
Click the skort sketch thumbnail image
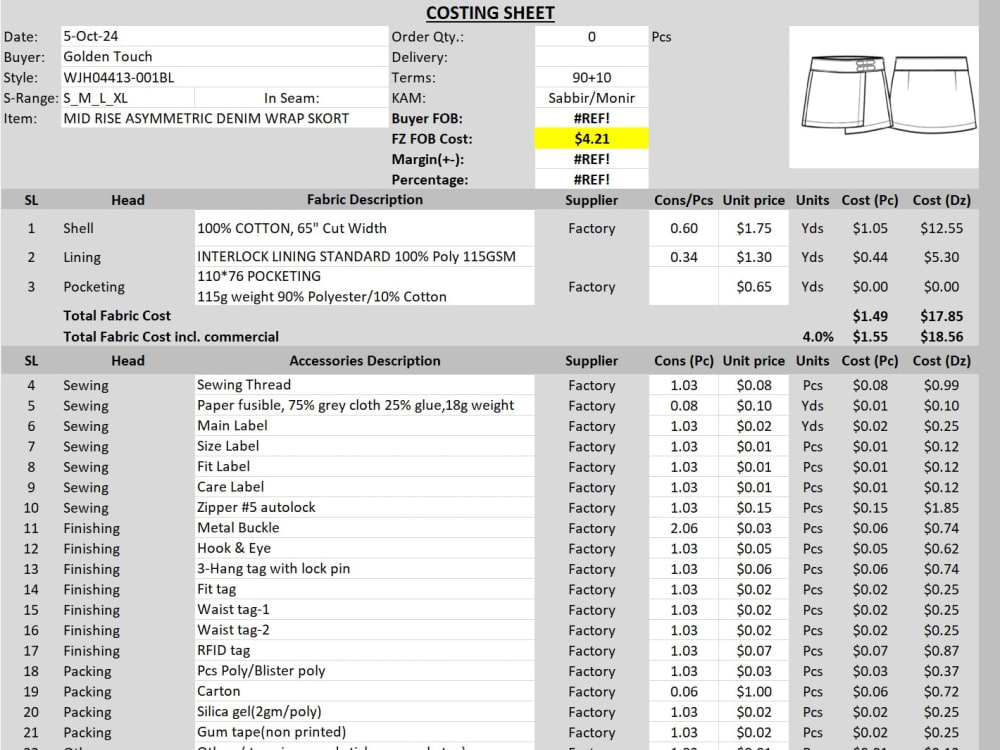click(883, 97)
